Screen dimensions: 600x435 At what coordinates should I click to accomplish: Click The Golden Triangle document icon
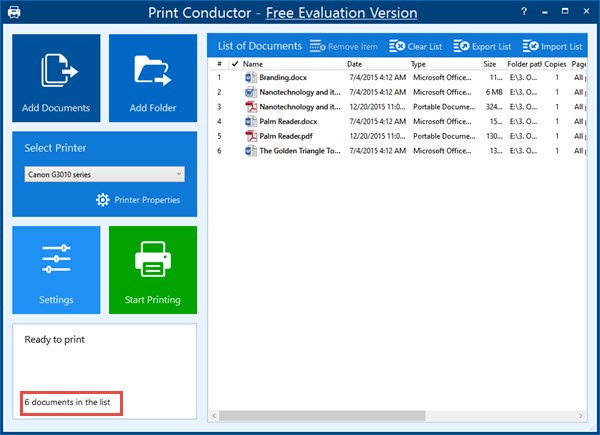(x=251, y=151)
